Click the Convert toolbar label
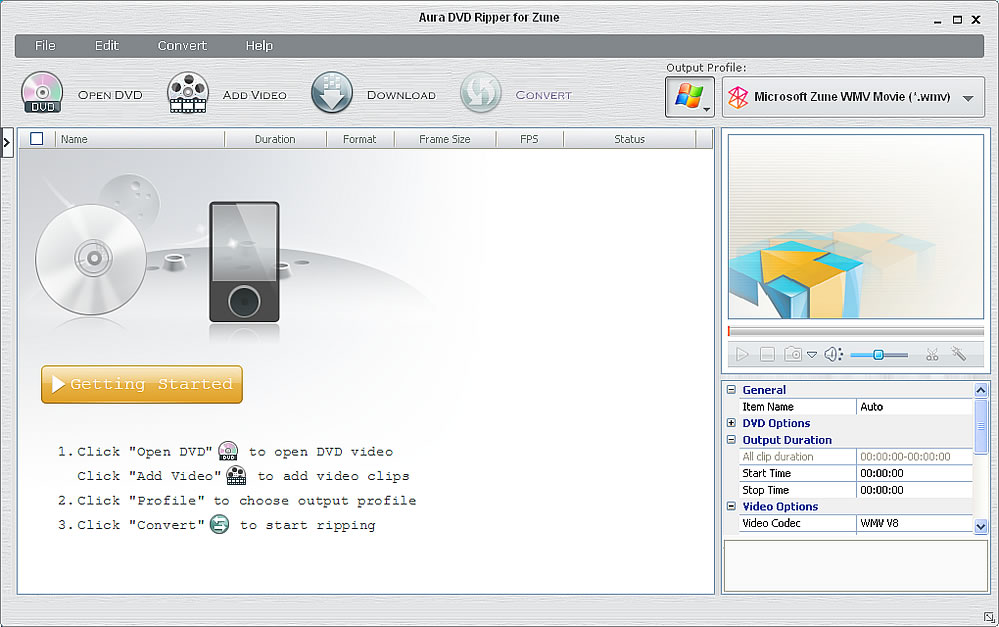This screenshot has height=627, width=999. pyautogui.click(x=543, y=95)
